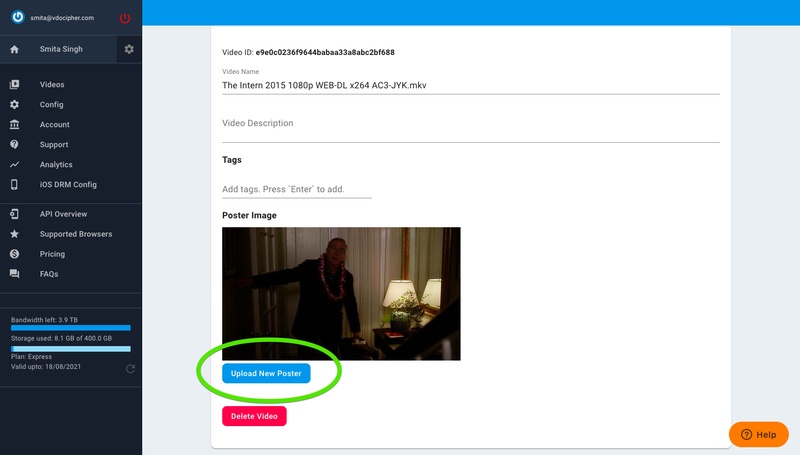Refresh usage stats with the reload icon

tap(131, 368)
